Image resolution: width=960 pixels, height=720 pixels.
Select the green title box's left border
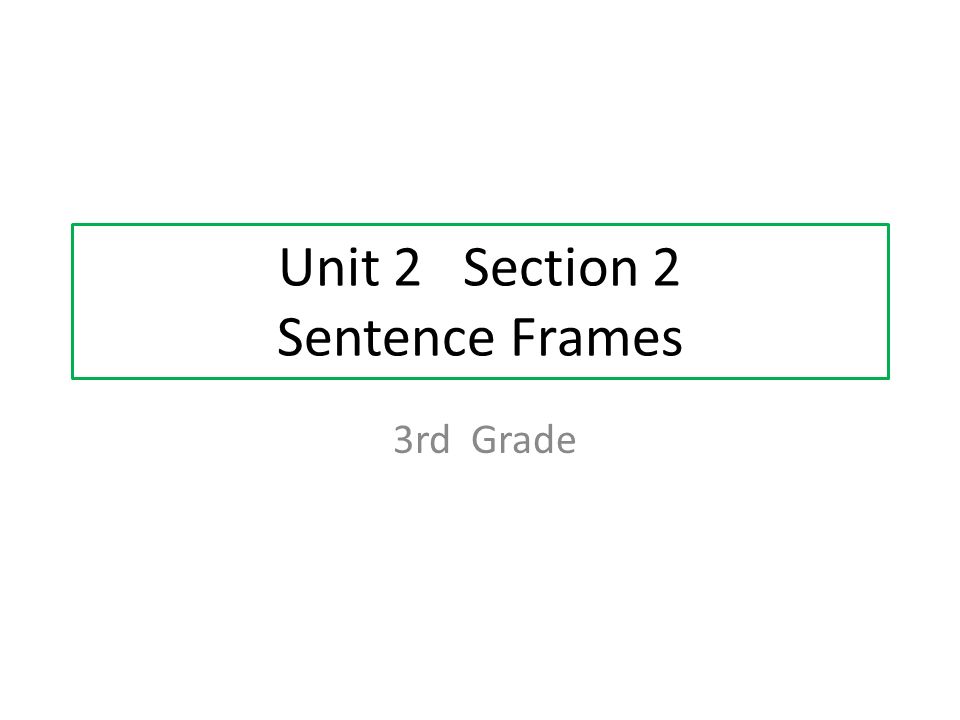click(x=72, y=301)
